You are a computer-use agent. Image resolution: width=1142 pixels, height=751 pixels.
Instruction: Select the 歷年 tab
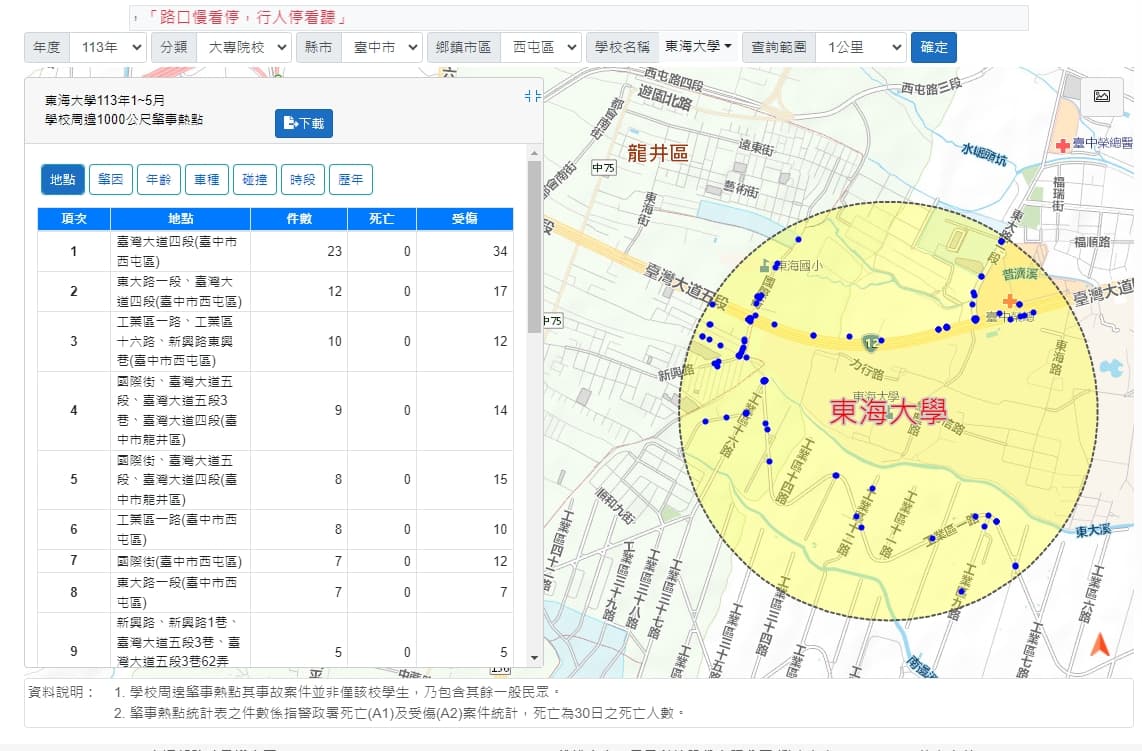350,179
